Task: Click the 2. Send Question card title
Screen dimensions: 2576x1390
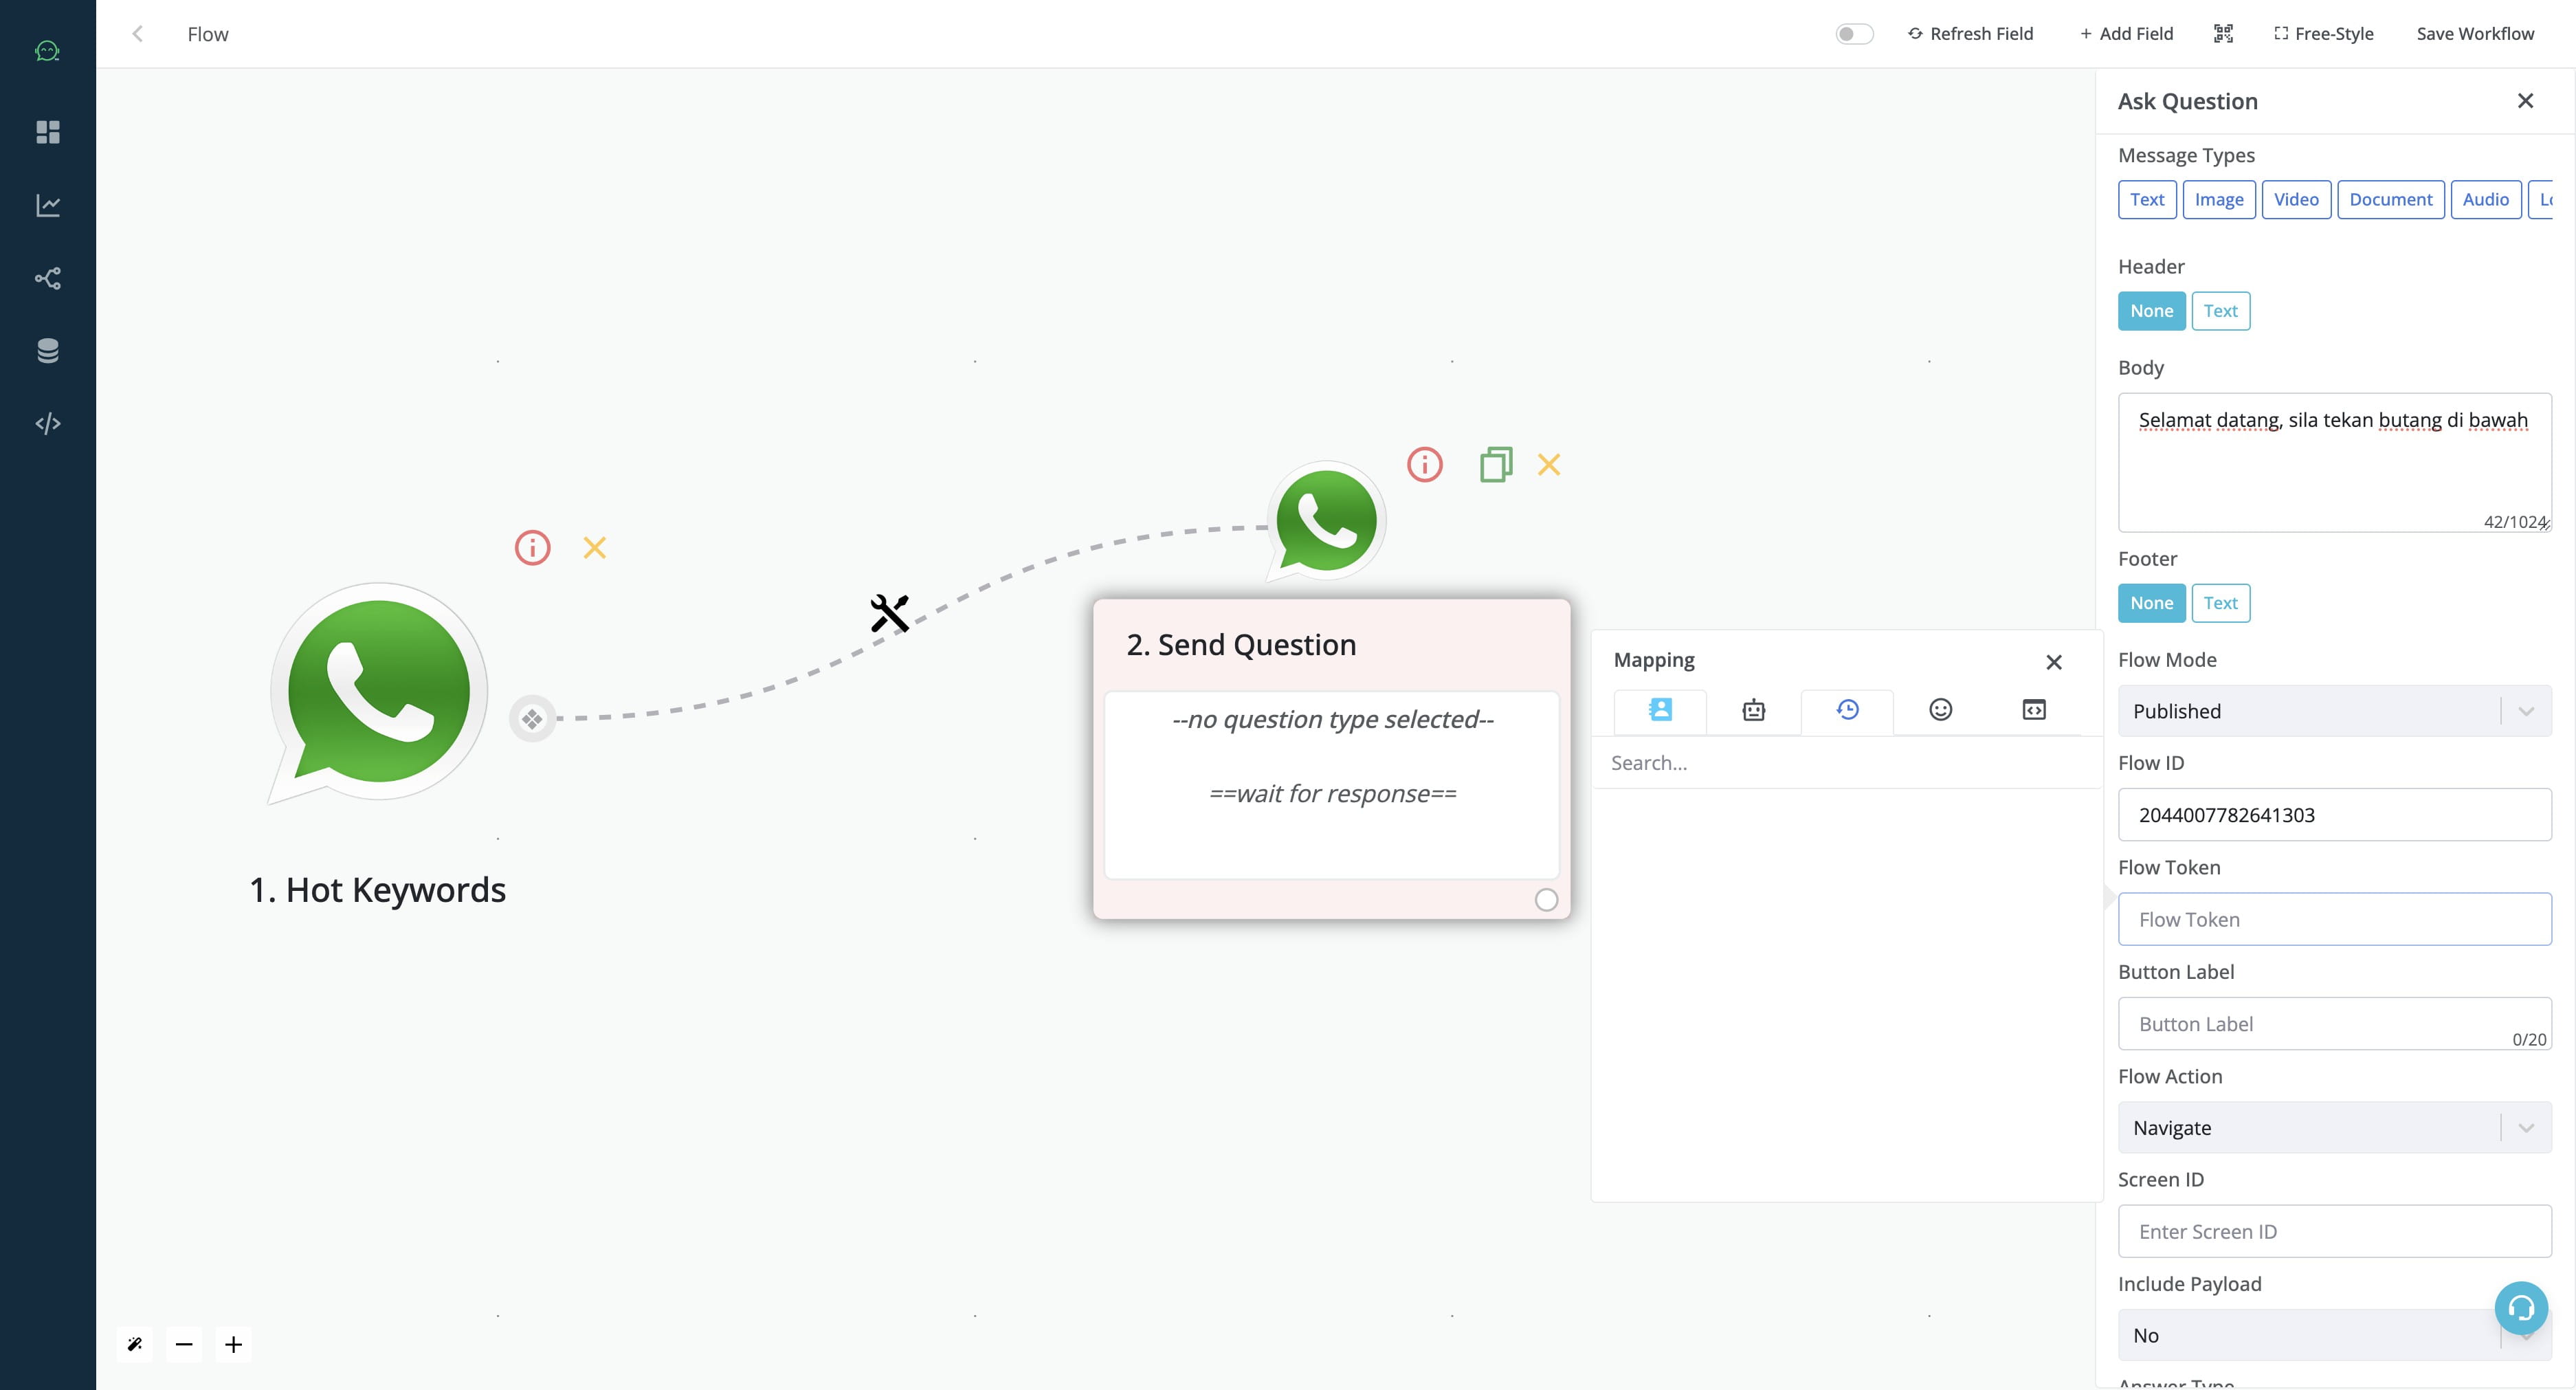Action: (1241, 645)
